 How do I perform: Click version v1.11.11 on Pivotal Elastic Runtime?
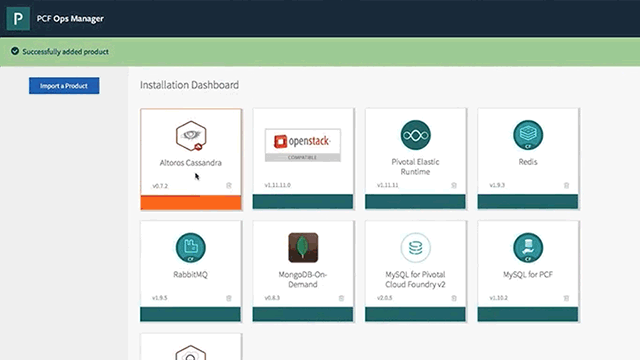tap(388, 185)
